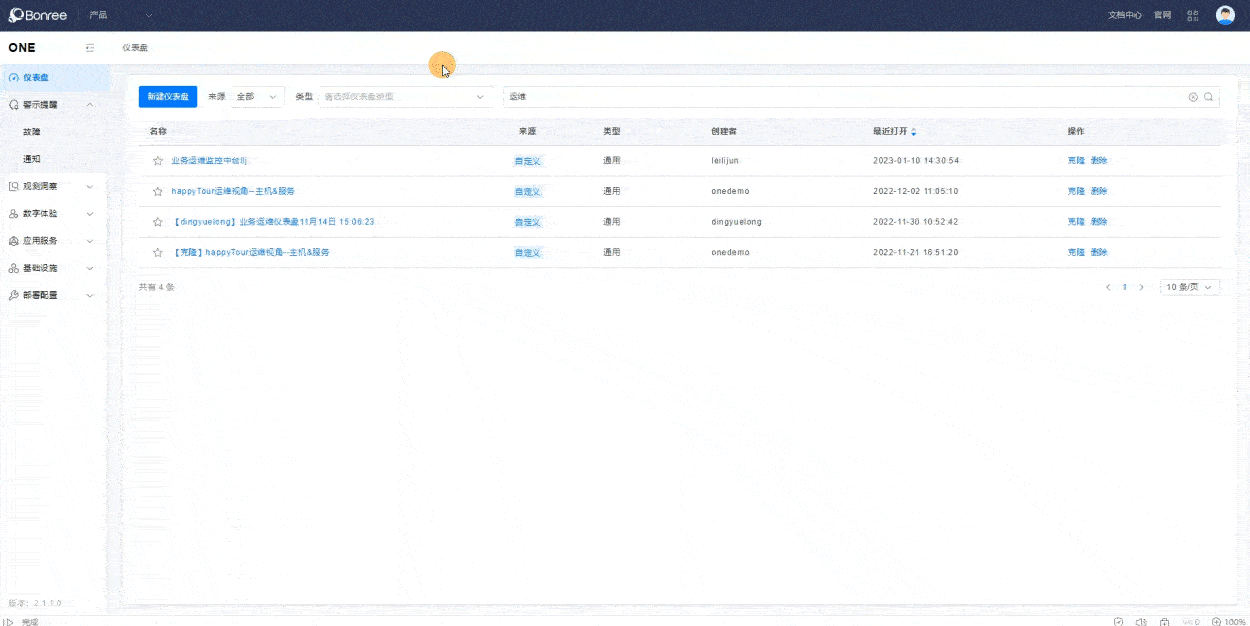Collapse the 警示提醒 sidebar group
1250x626 pixels.
coord(90,104)
